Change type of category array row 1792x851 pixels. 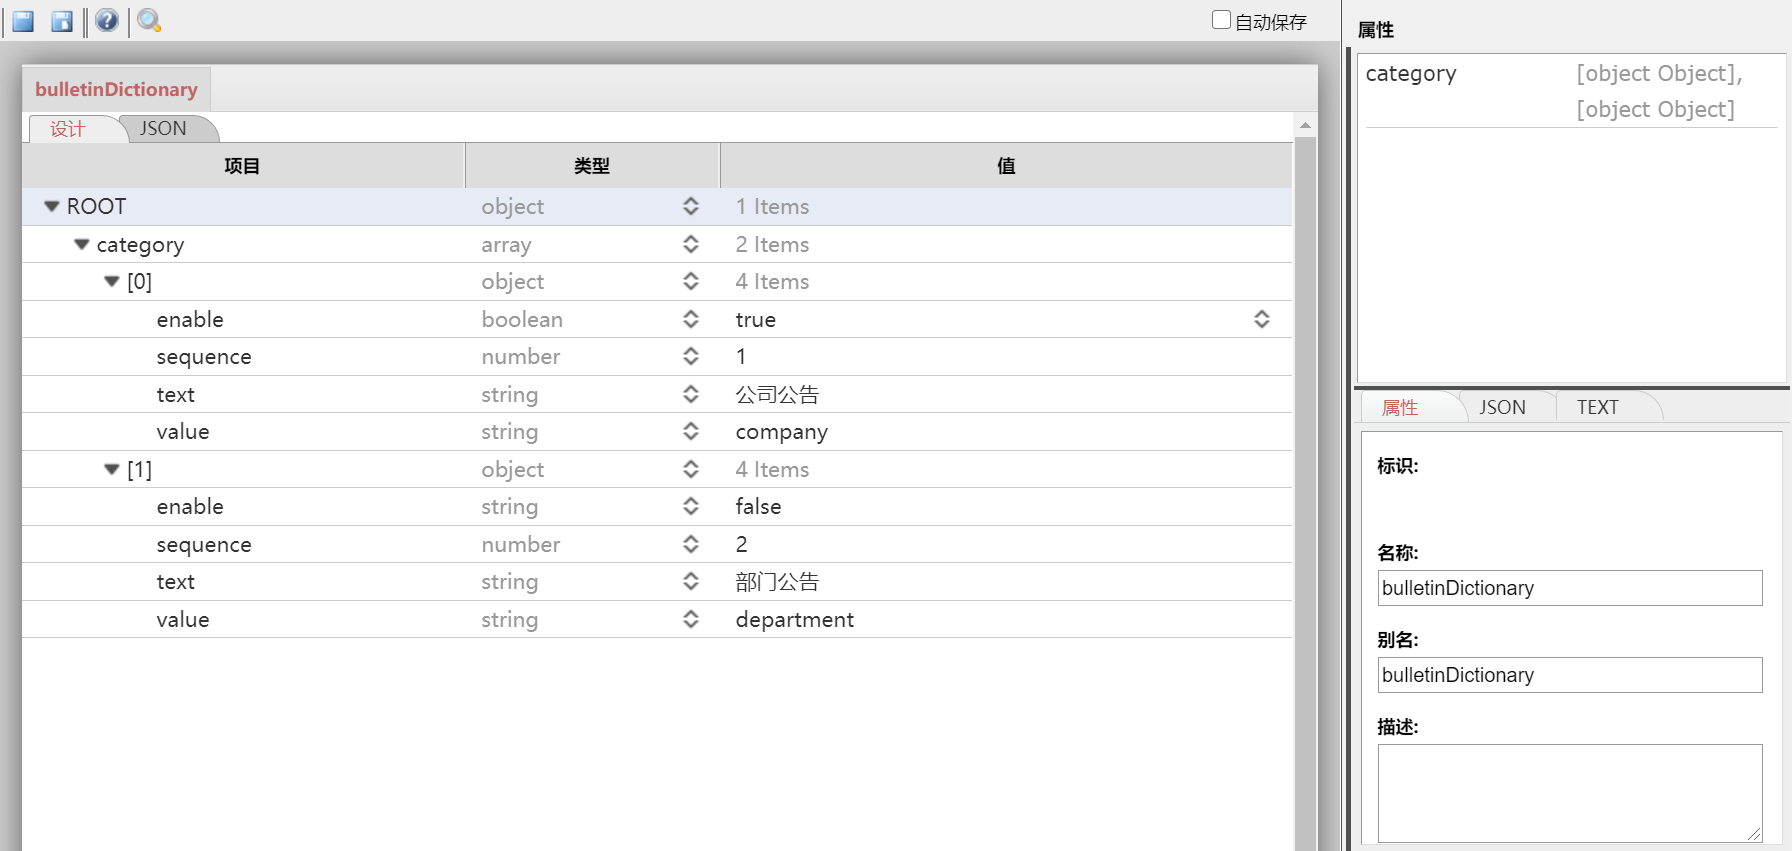pos(690,244)
